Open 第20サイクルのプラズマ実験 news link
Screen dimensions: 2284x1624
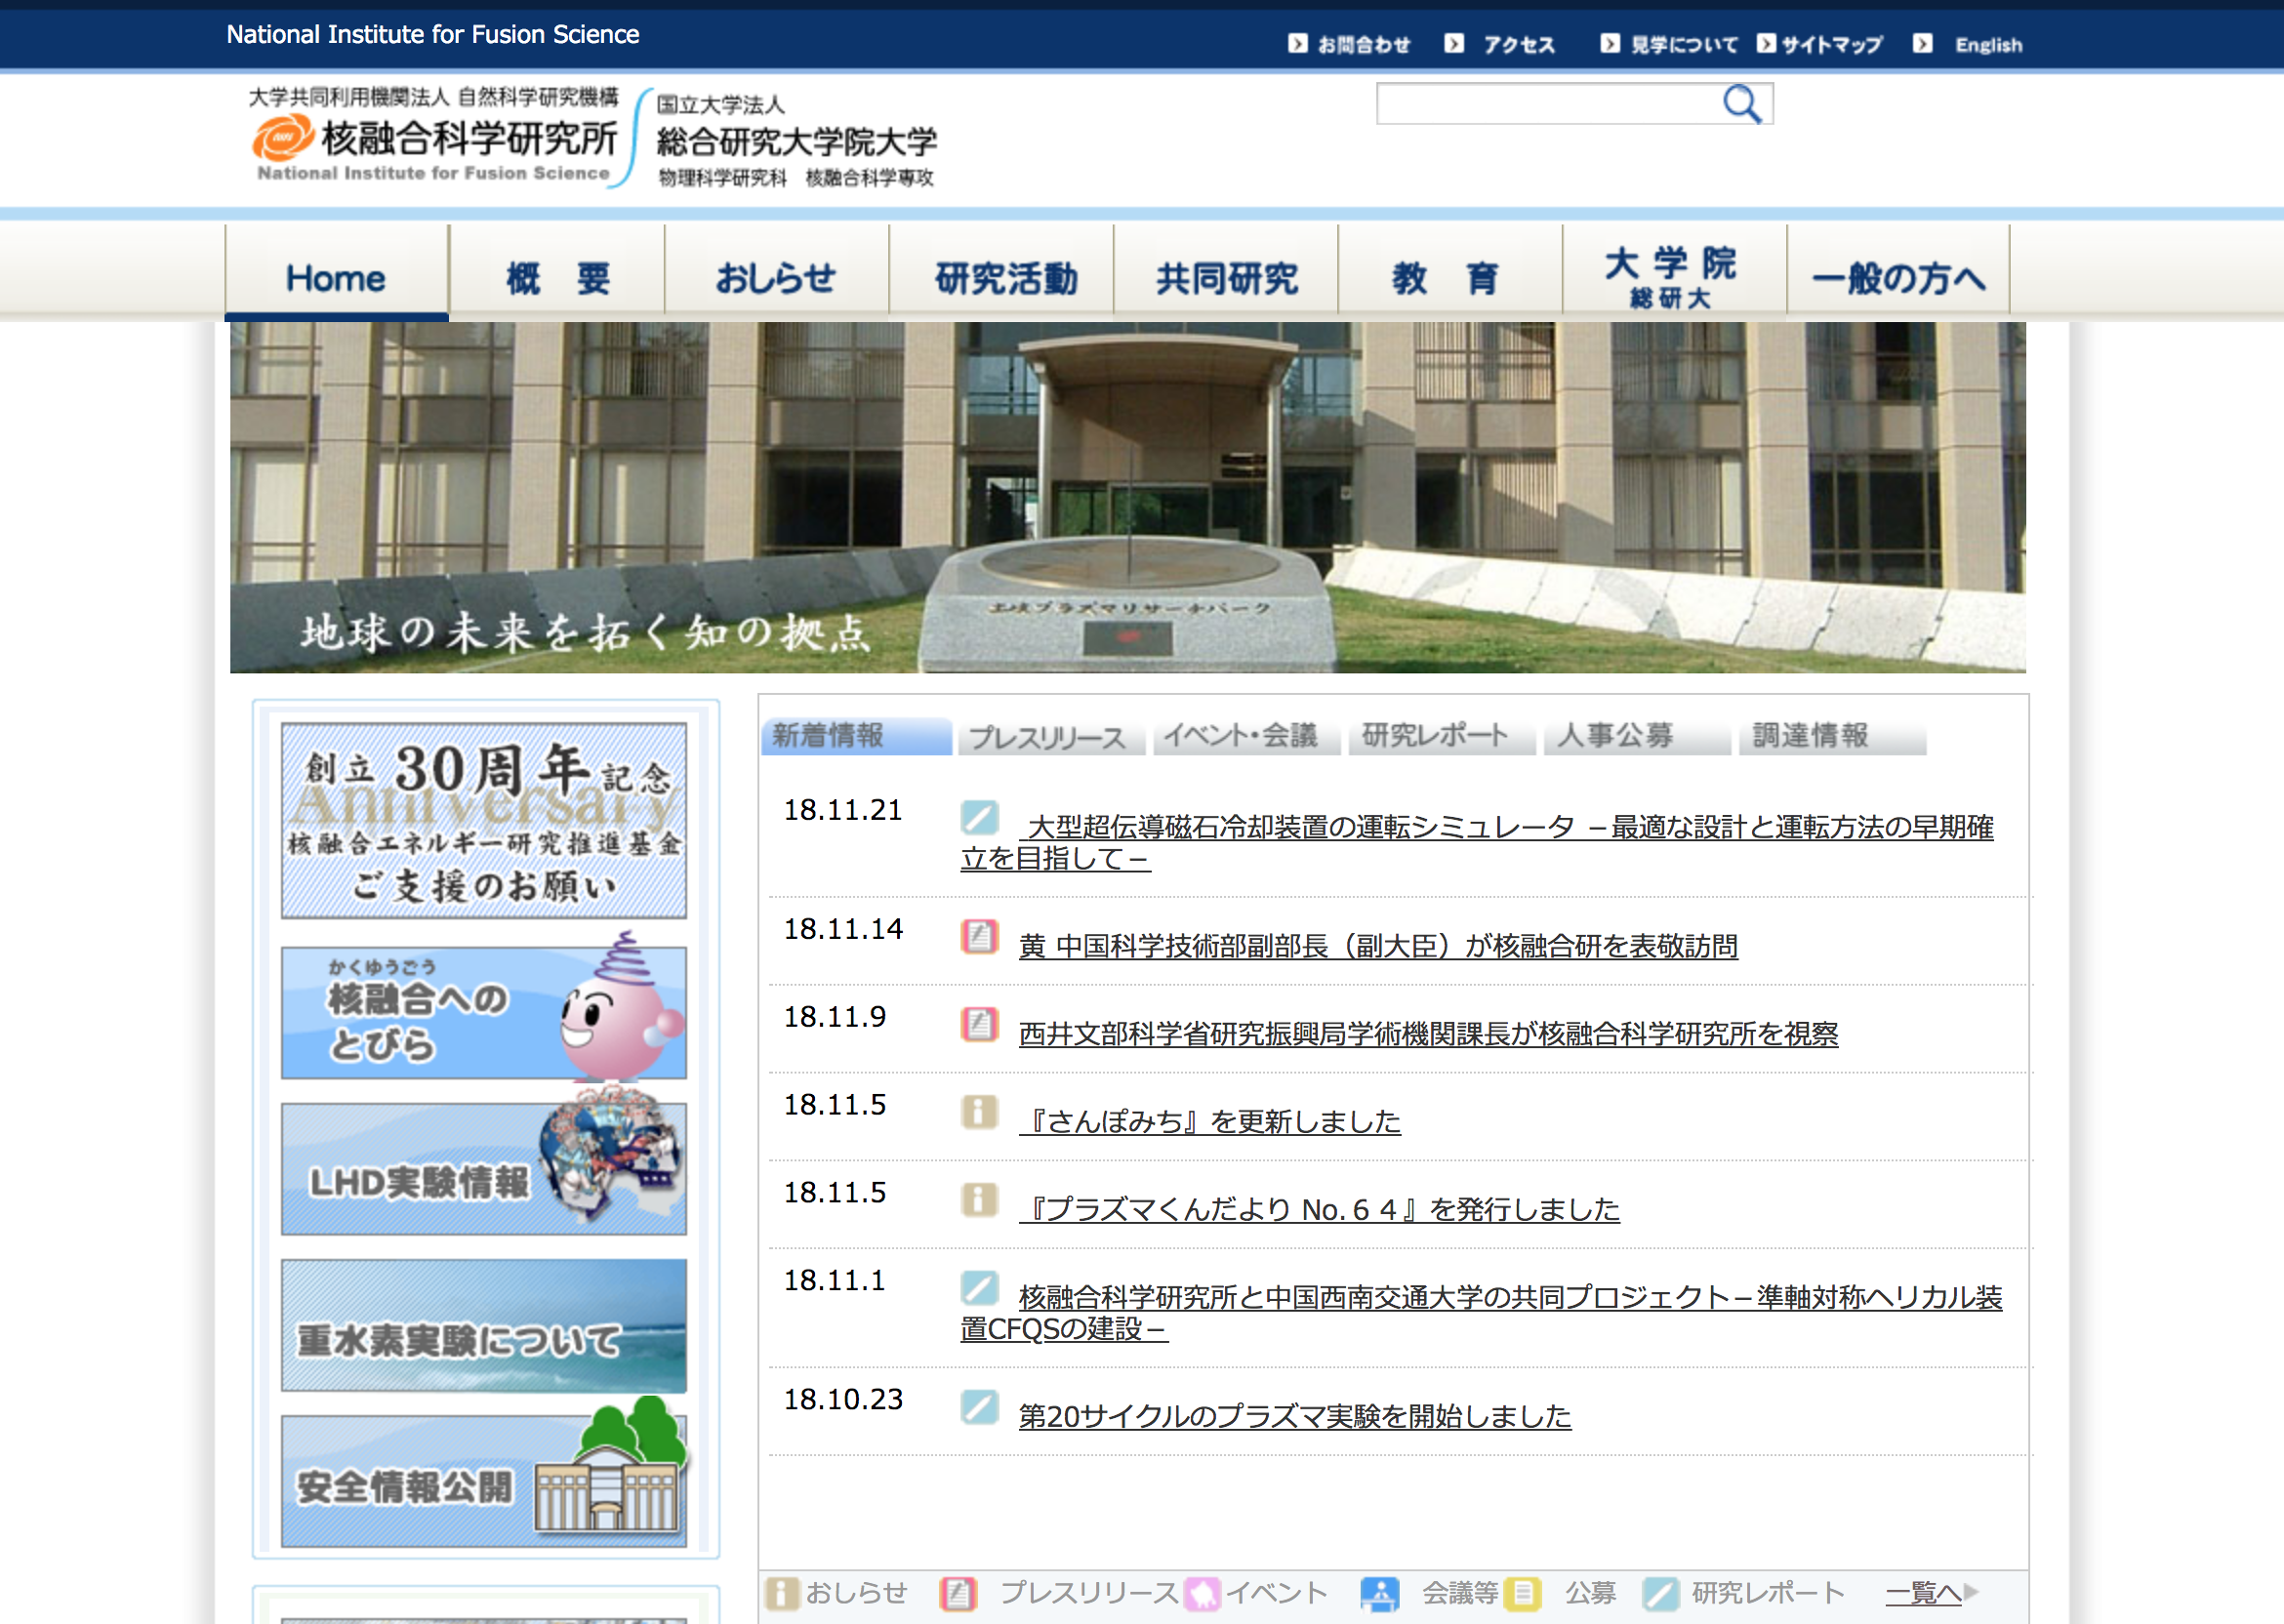pos(1294,1416)
